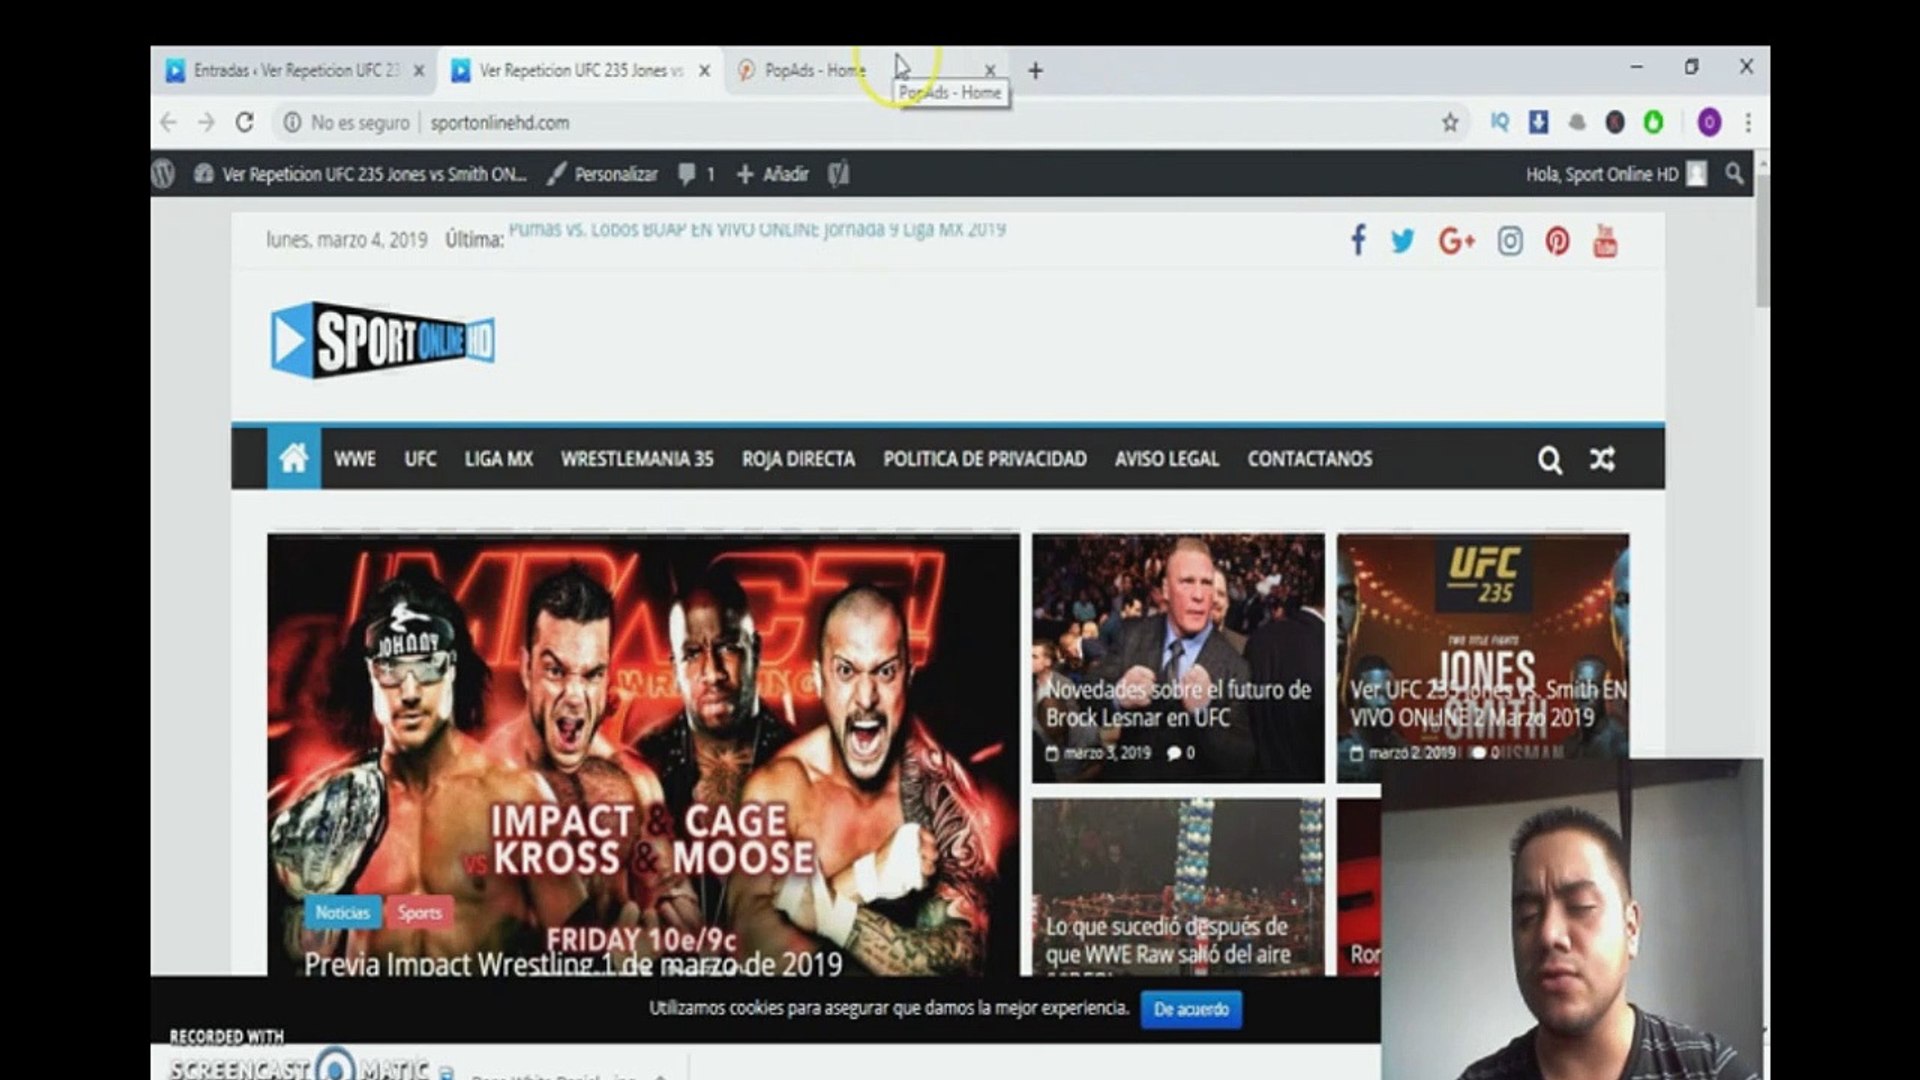Open the site search magnifier in navigation
This screenshot has height=1080, width=1920.
[x=1549, y=460]
